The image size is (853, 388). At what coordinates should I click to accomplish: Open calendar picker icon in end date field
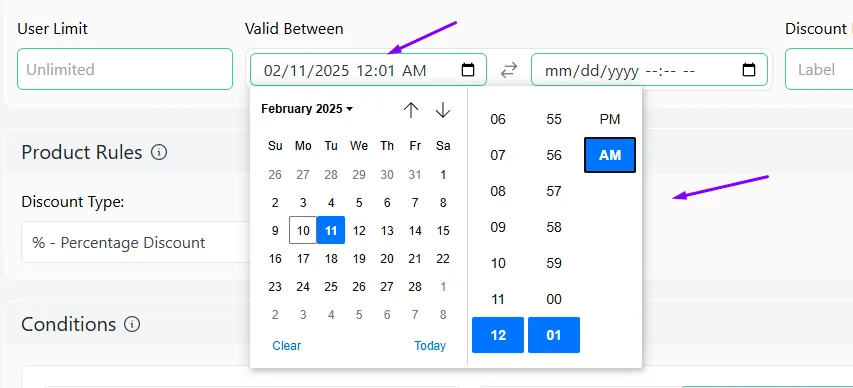[749, 70]
